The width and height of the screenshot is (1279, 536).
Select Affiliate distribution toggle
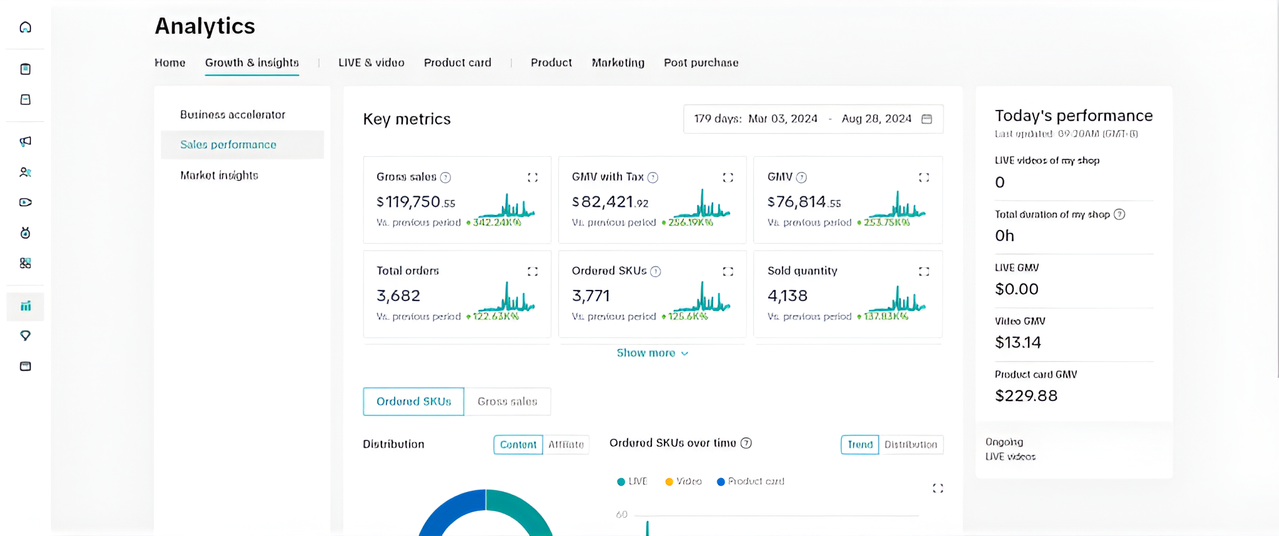tap(566, 445)
